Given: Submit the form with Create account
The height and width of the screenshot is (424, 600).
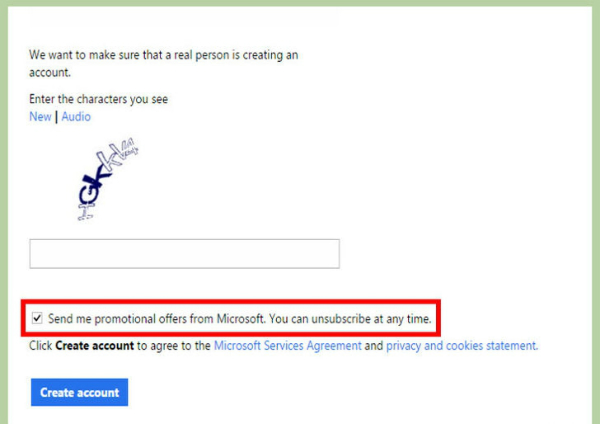Looking at the screenshot, I should (80, 392).
